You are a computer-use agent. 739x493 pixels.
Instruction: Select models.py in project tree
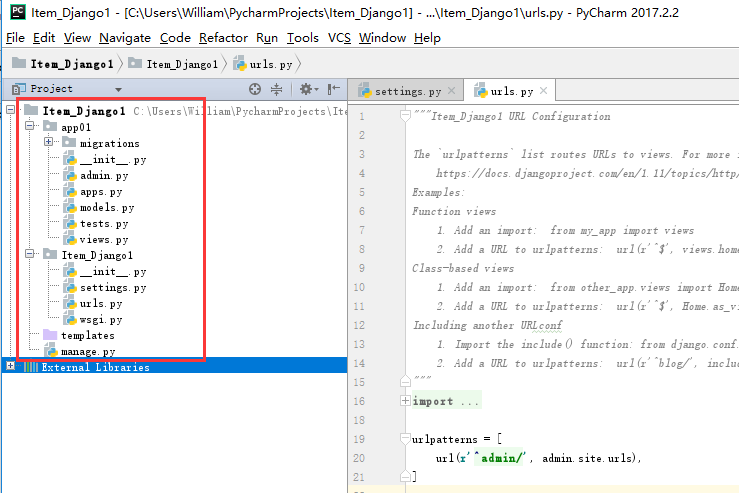coord(107,207)
